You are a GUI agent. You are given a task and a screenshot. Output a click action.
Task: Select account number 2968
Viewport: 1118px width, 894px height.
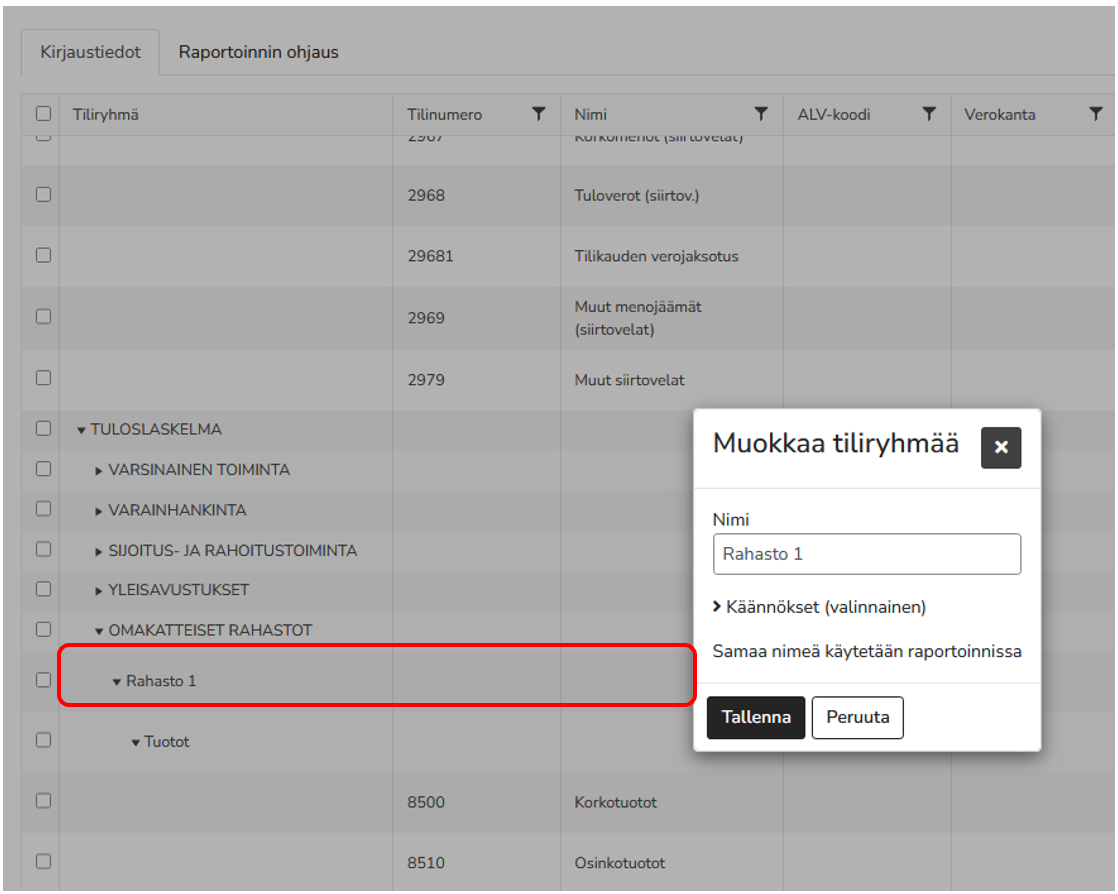426,195
